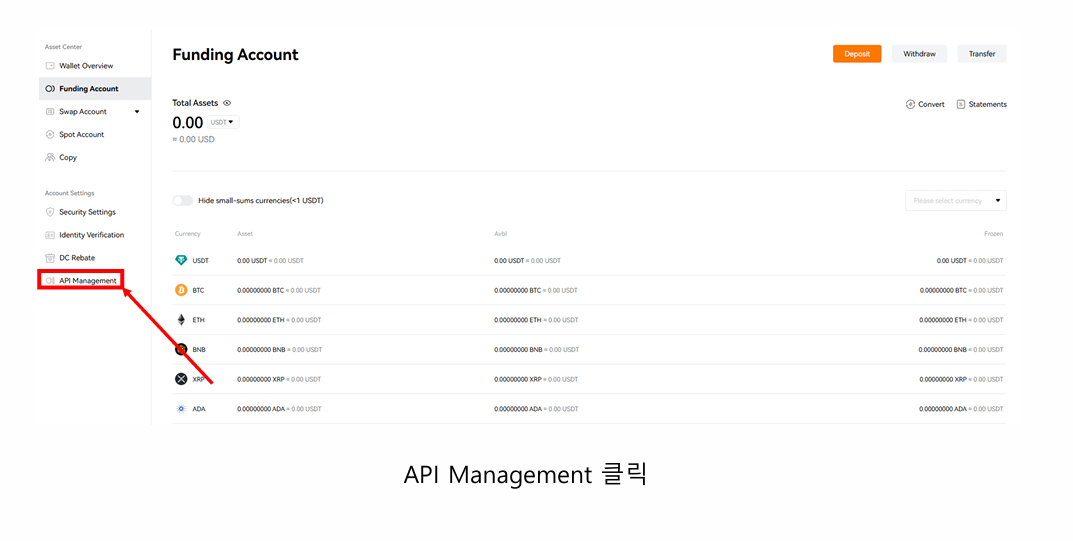Screen dimensions: 1073x541
Task: Open API Management in sidebar
Action: (87, 281)
